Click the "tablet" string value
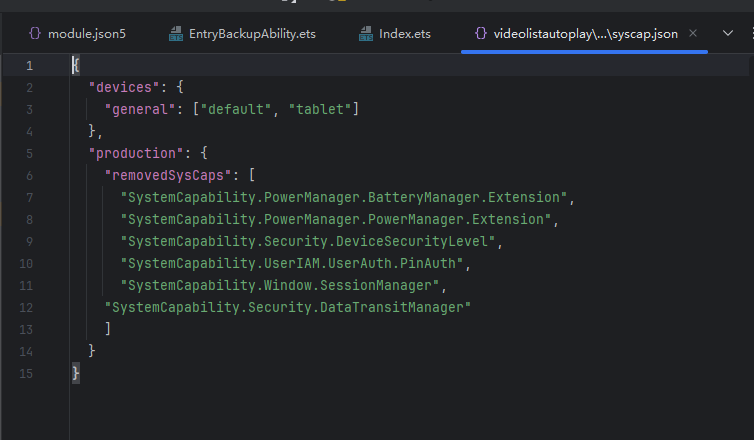 [x=320, y=109]
